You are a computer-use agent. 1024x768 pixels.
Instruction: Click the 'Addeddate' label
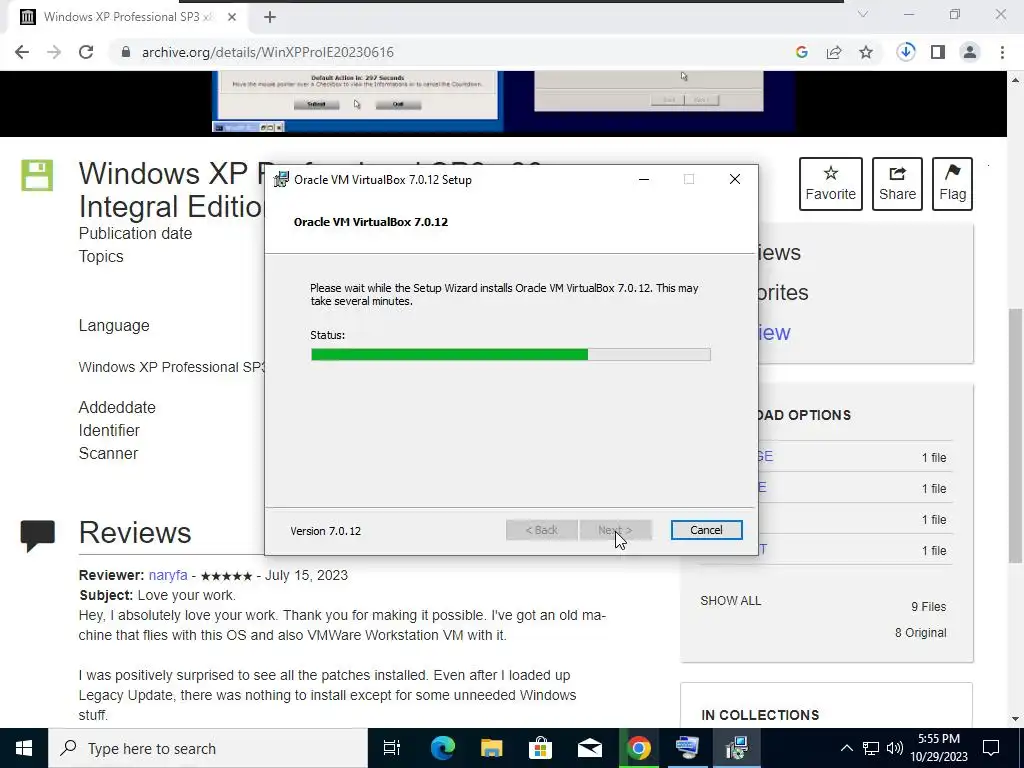[x=118, y=408]
